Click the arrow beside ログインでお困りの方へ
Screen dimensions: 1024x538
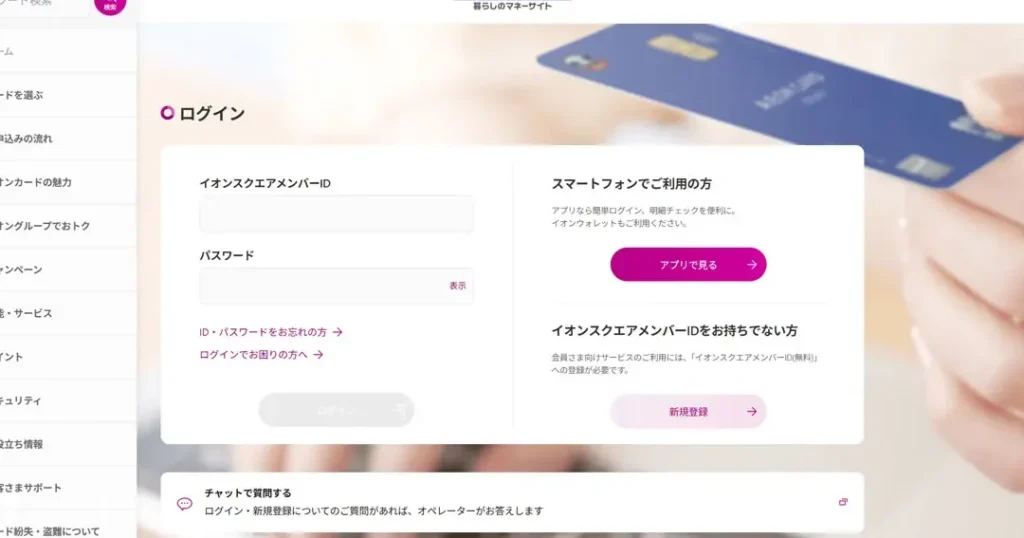click(318, 355)
